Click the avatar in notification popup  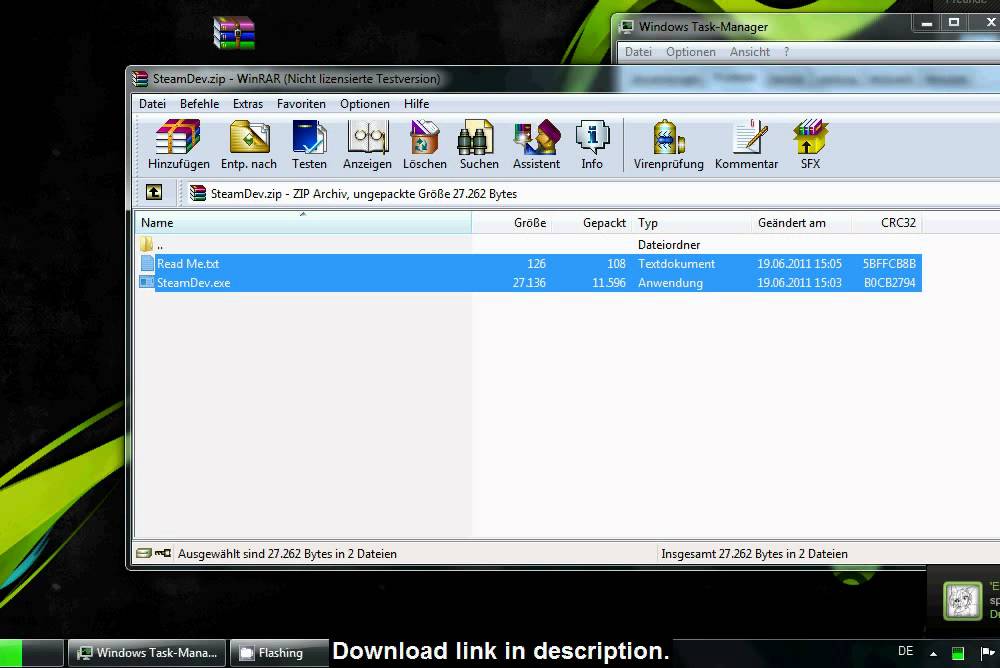[962, 600]
